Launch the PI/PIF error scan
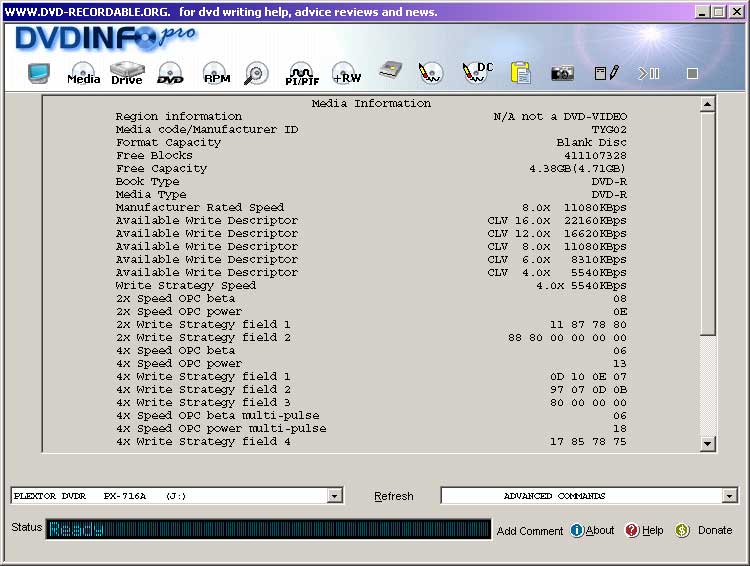 tap(302, 74)
